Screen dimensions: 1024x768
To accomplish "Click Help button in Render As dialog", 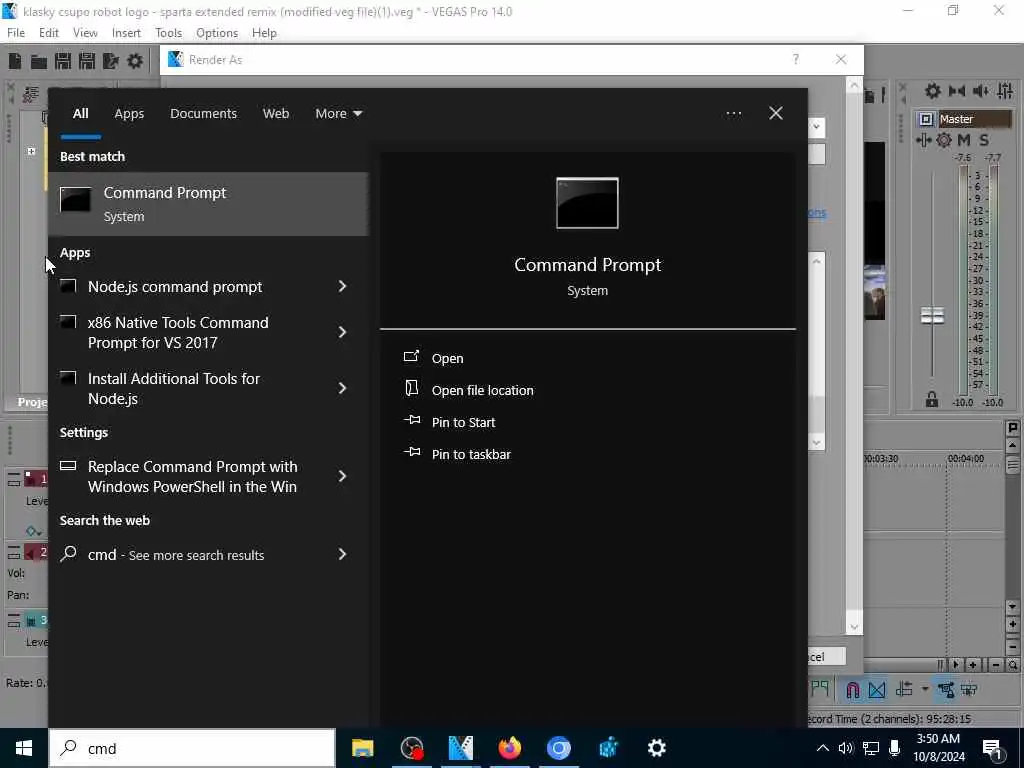I will click(x=795, y=59).
